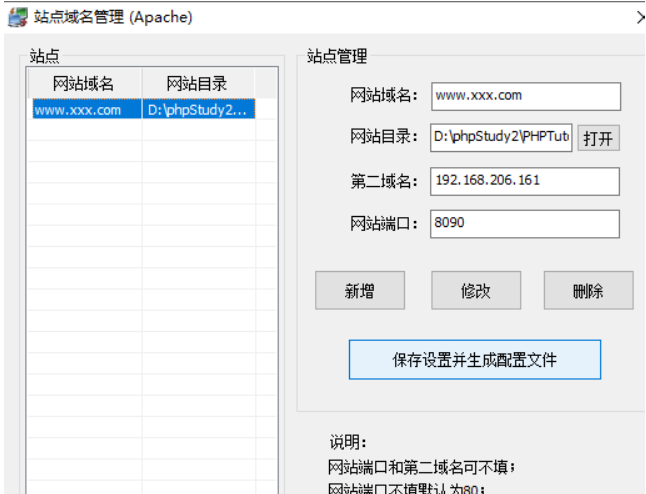The image size is (646, 494).
Task: Click the phpStudy app icon in title bar
Action: [x=18, y=17]
